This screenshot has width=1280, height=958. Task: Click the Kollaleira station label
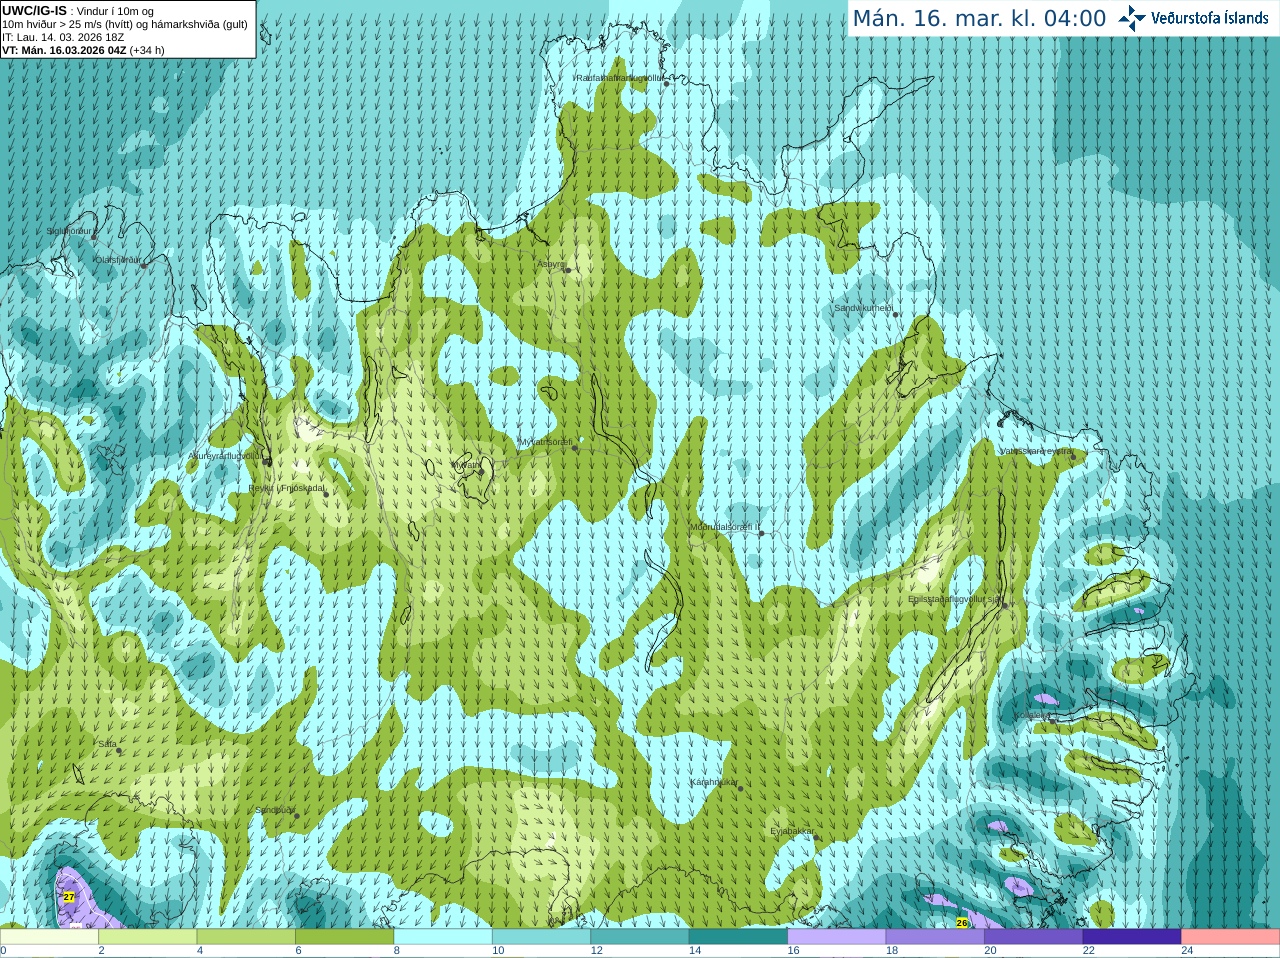click(x=1034, y=716)
